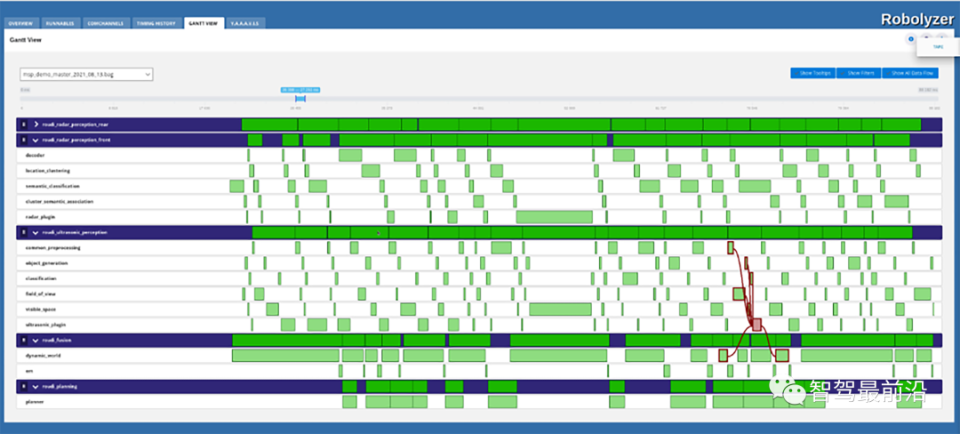Viewport: 960px width, 434px height.
Task: Click red-outlined bar in field_of_view row
Action: click(739, 294)
